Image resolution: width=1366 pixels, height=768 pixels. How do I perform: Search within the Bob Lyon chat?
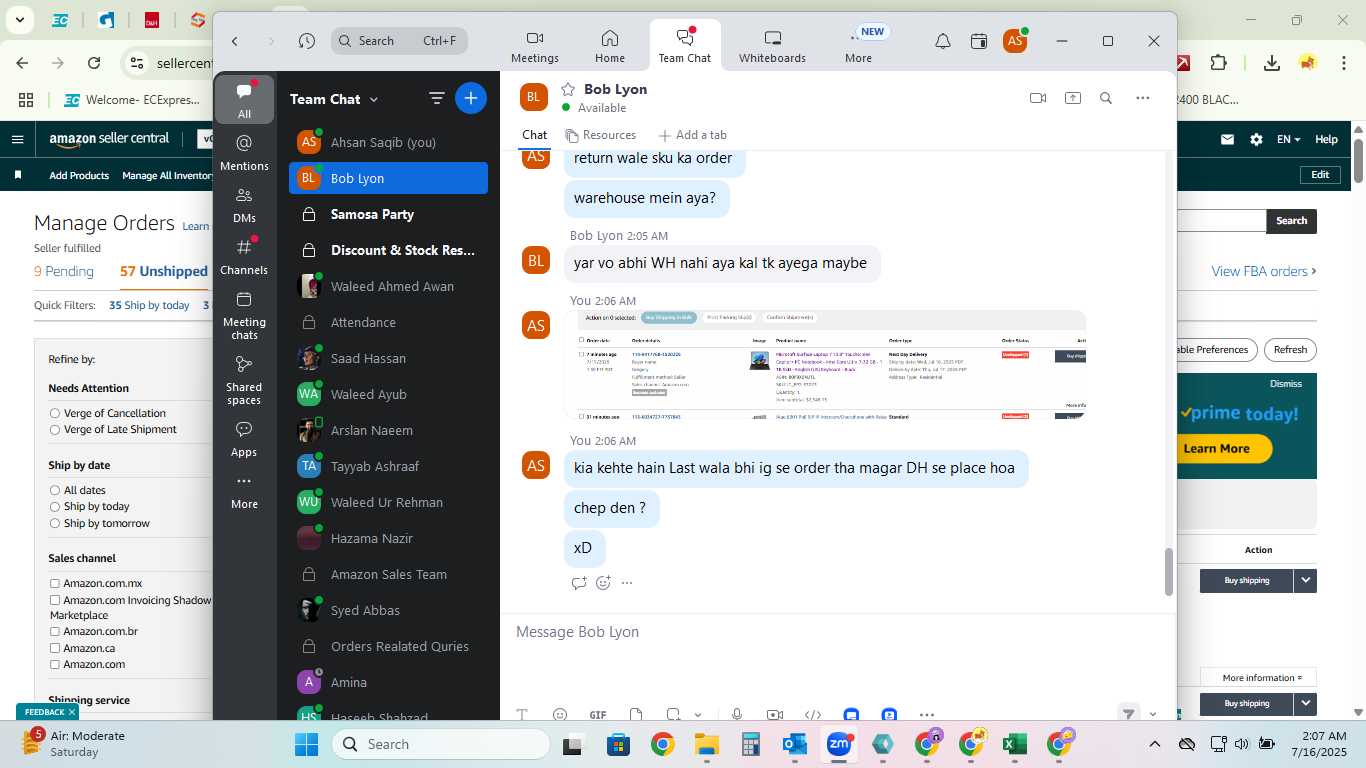pos(1106,98)
